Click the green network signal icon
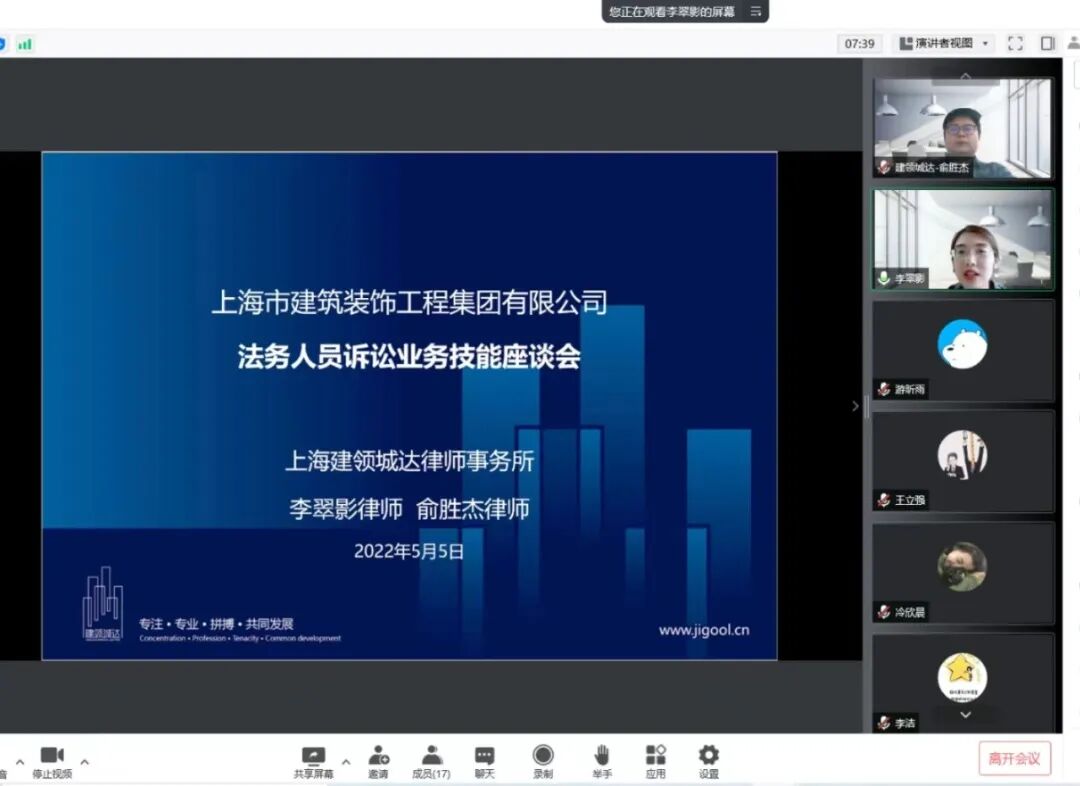The height and width of the screenshot is (786, 1080). point(25,45)
